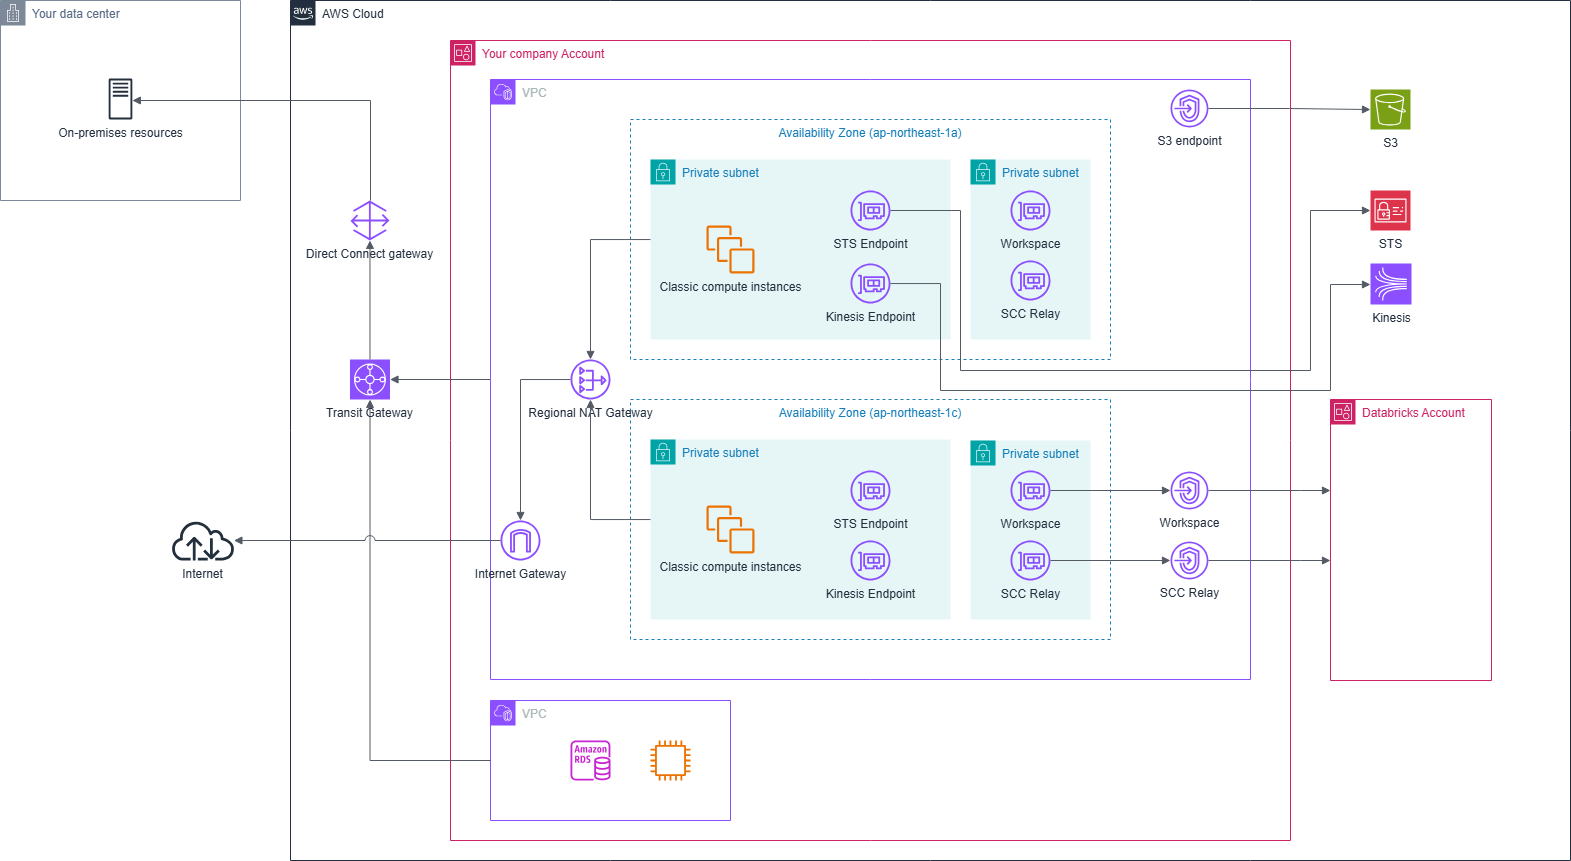Screen dimensions: 1571x861
Task: Select the "AWS Cloud" label
Action: pyautogui.click(x=353, y=14)
